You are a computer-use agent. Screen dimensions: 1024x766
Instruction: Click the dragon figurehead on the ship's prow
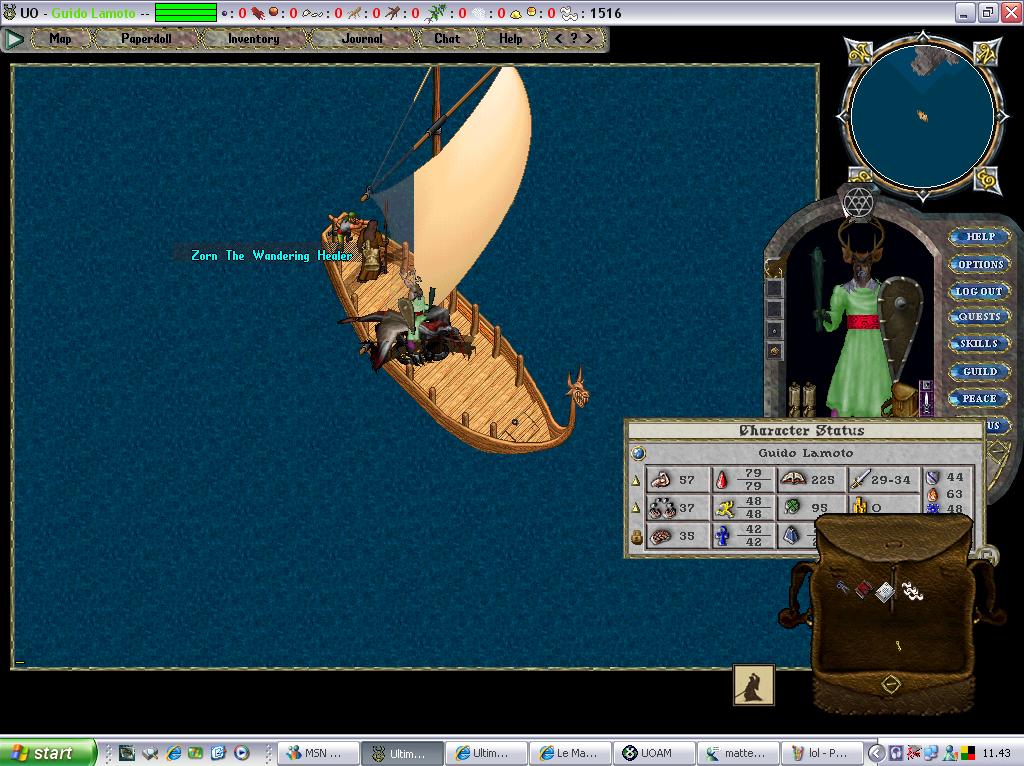(x=577, y=391)
